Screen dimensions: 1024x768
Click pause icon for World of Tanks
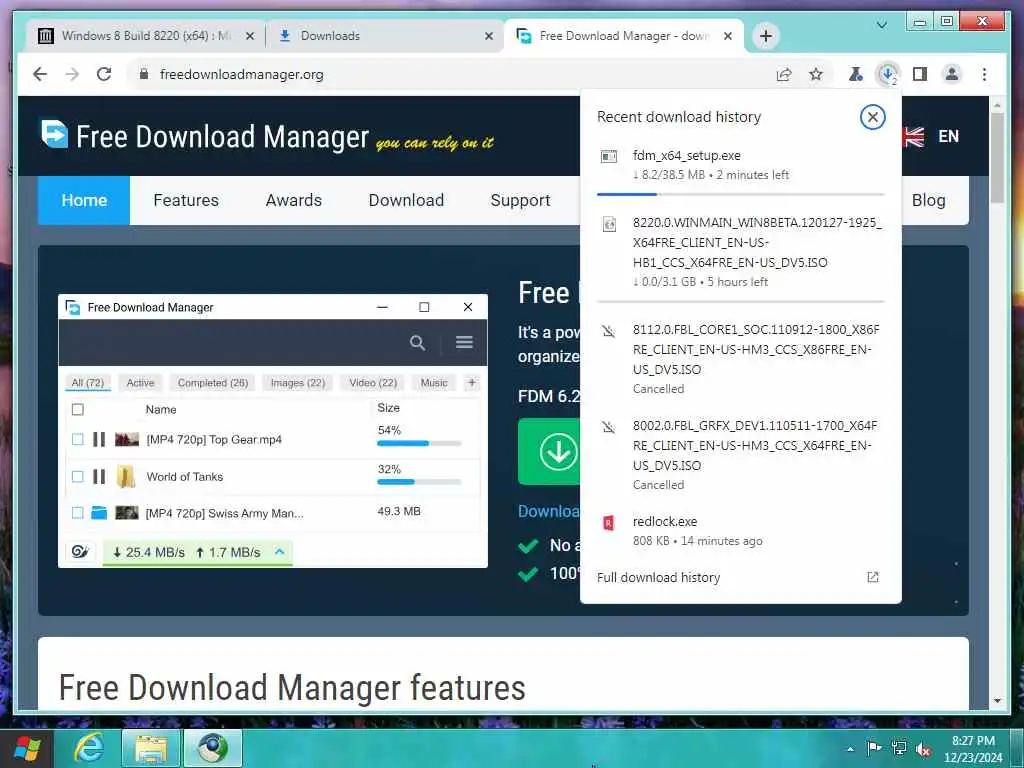(x=99, y=477)
